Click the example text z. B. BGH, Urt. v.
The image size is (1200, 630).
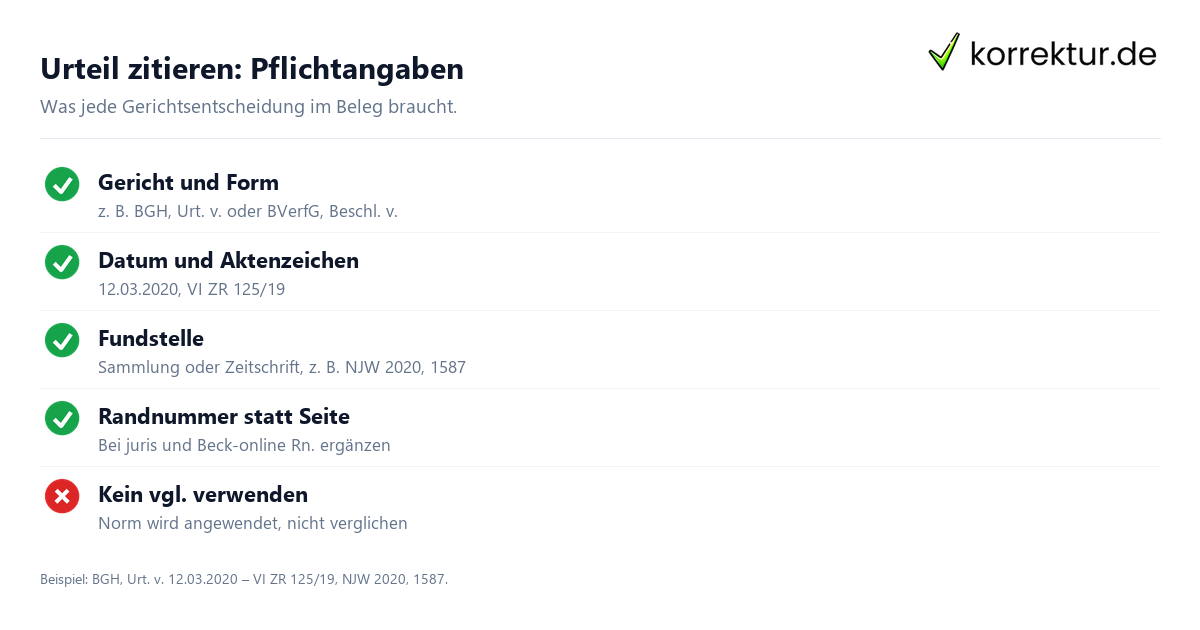point(248,211)
